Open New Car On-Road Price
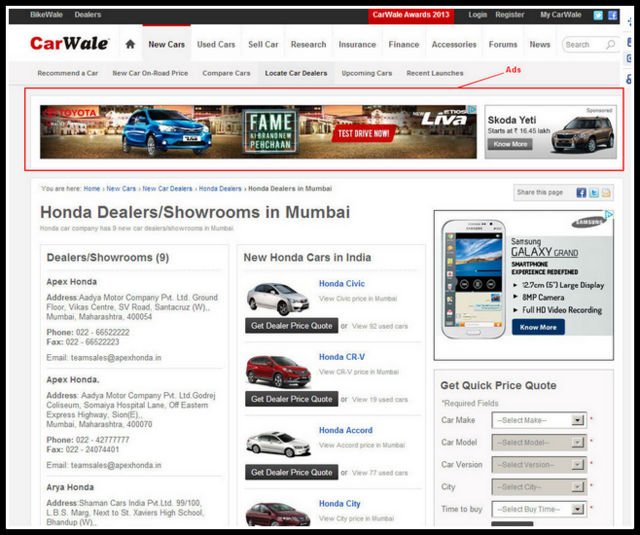Viewport: 640px width, 535px height. point(150,73)
